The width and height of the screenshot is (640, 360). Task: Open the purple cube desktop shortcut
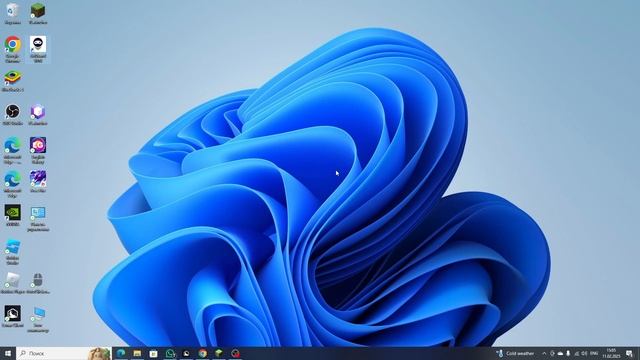[38, 115]
